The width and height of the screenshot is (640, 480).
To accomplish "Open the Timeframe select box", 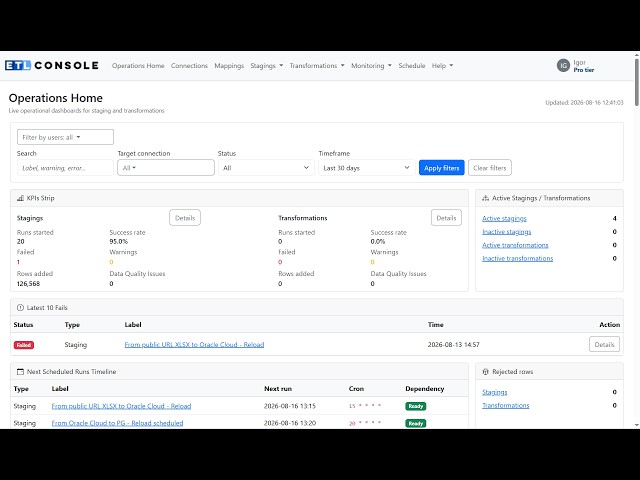I will pos(367,168).
